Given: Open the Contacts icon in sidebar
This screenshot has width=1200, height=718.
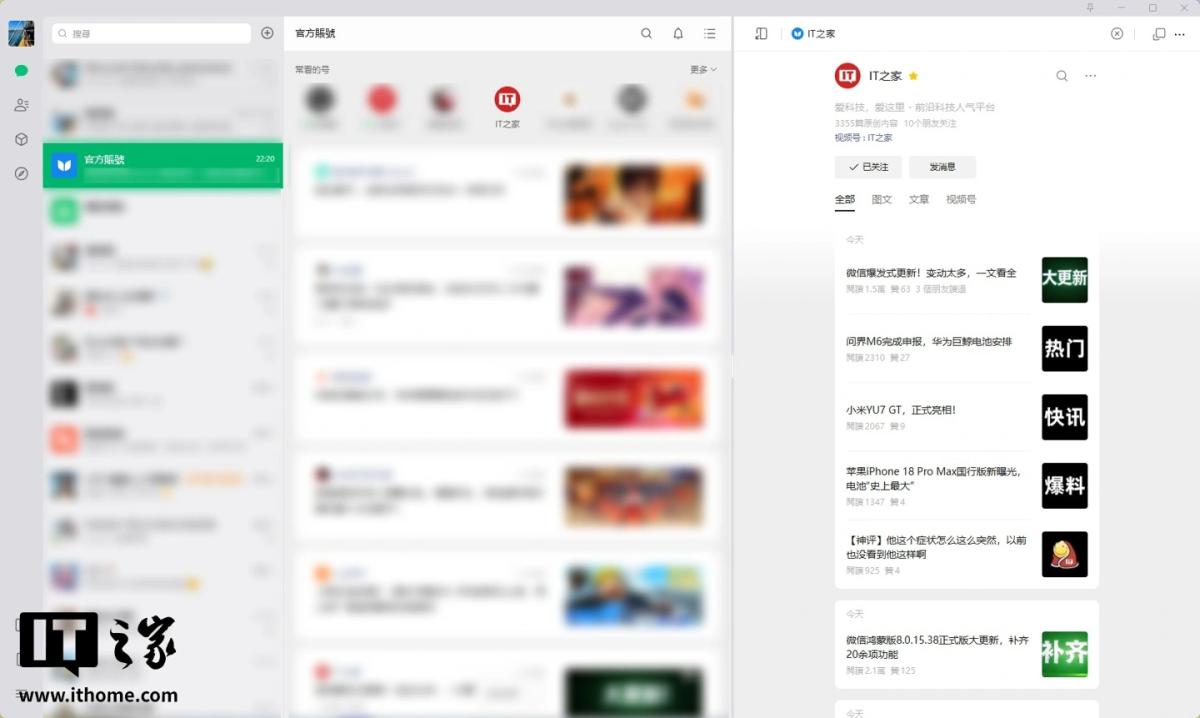Looking at the screenshot, I should click(x=21, y=105).
